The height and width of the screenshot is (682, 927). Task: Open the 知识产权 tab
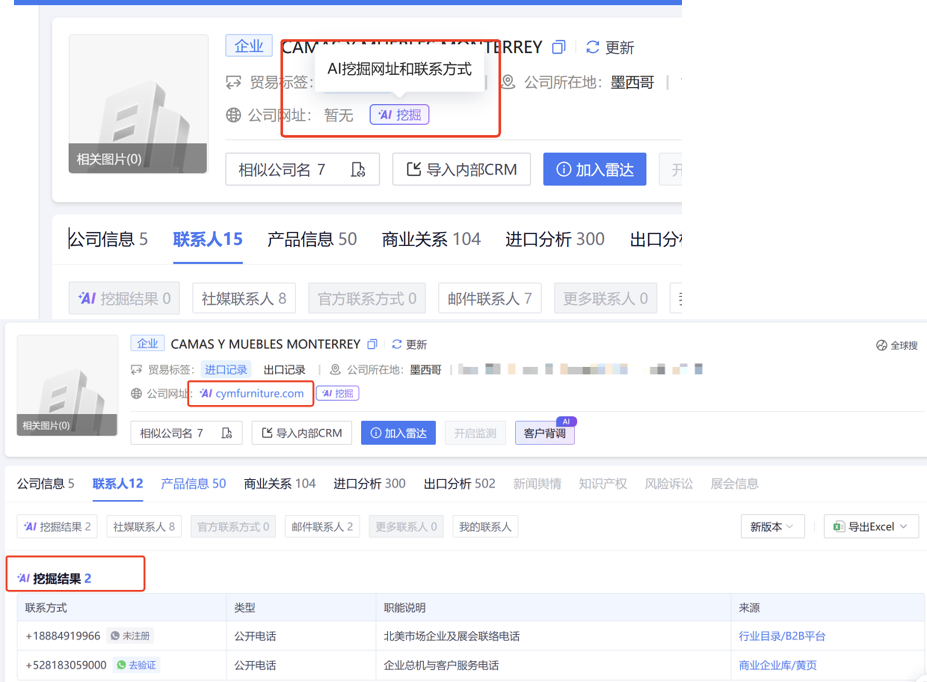click(x=602, y=483)
